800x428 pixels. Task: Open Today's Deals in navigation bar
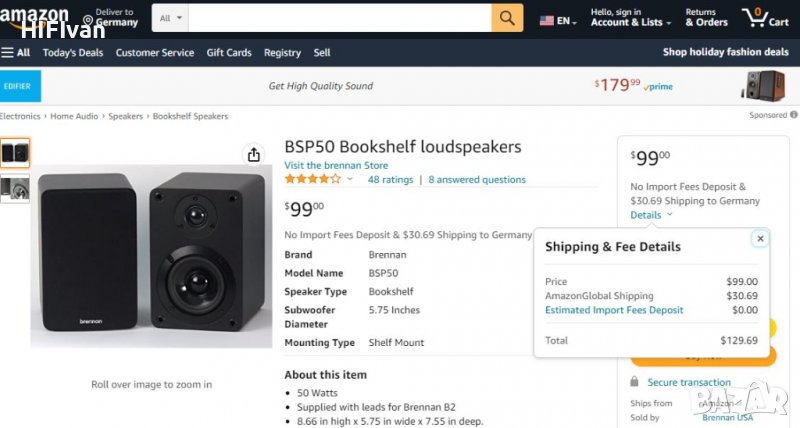point(73,53)
